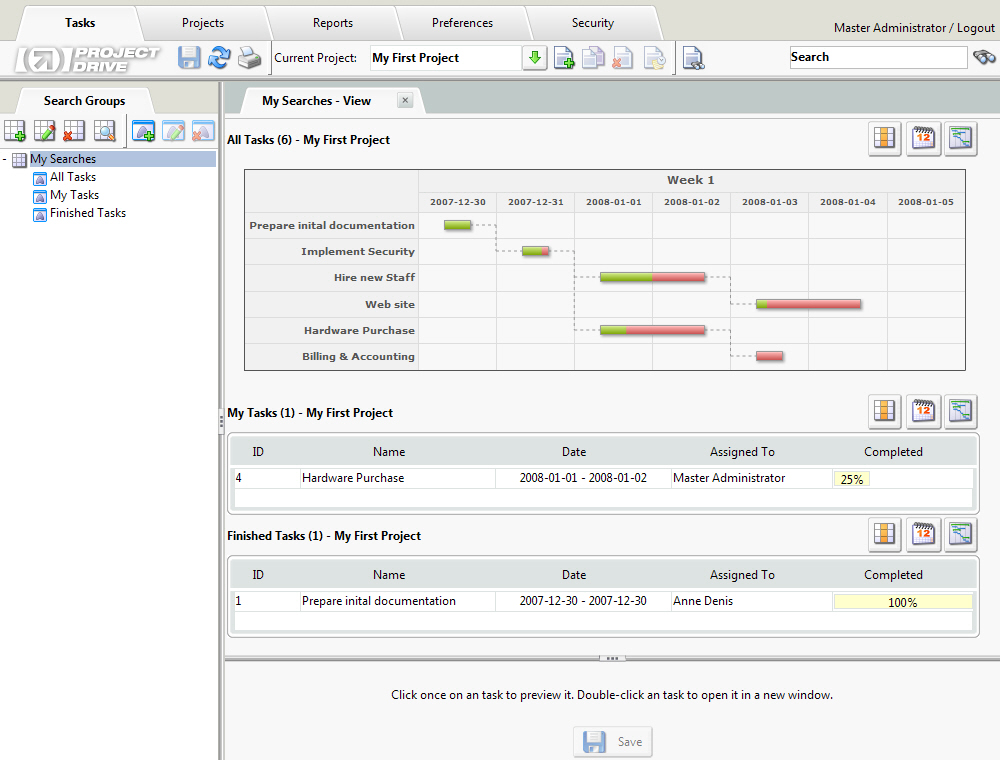Select the Implement Security Gantt bar

click(536, 251)
